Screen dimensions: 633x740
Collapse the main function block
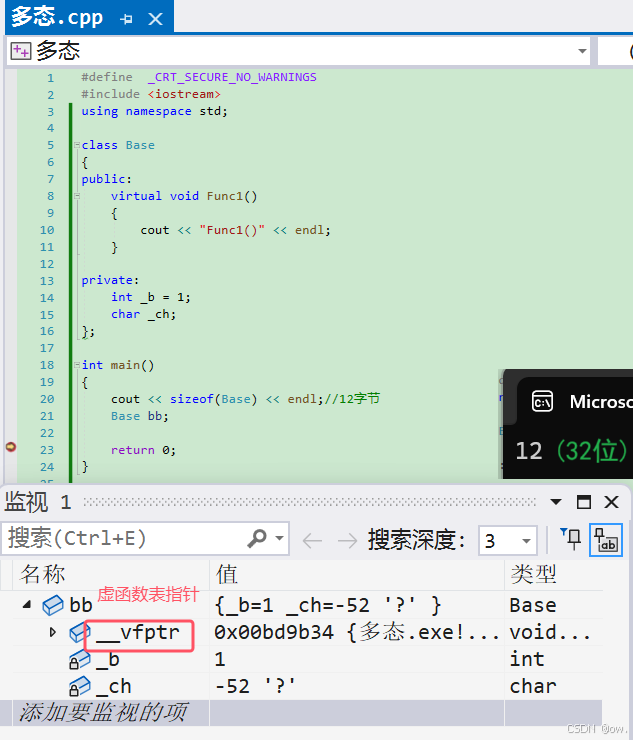pyautogui.click(x=77, y=365)
